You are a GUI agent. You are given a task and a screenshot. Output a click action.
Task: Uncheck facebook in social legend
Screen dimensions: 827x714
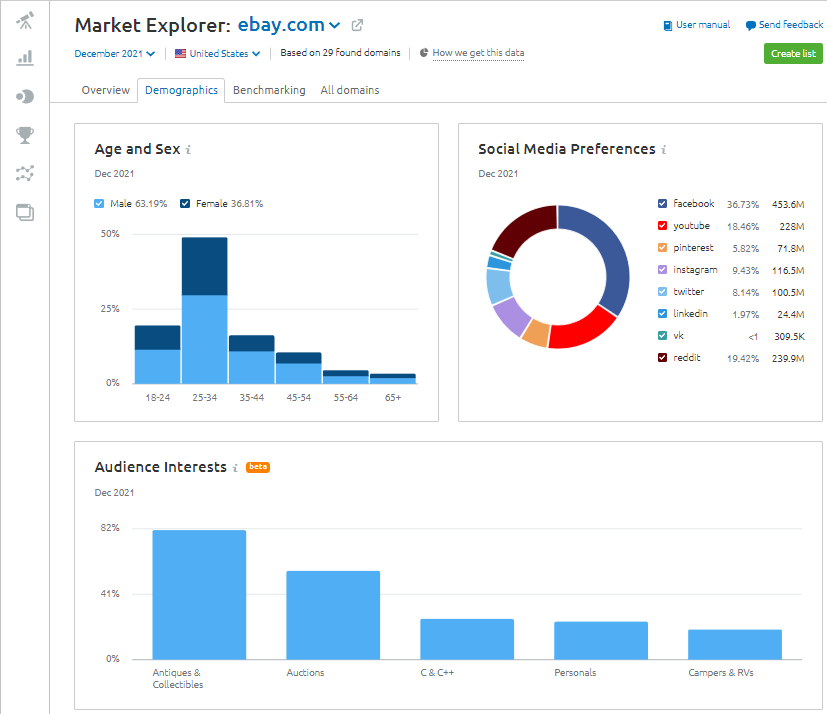pos(662,204)
